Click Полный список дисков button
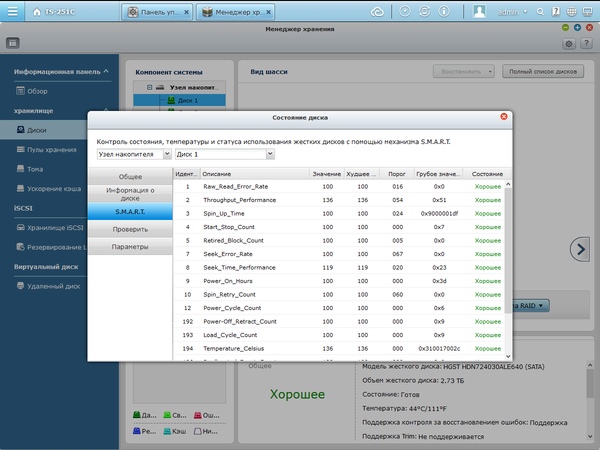 coord(542,72)
